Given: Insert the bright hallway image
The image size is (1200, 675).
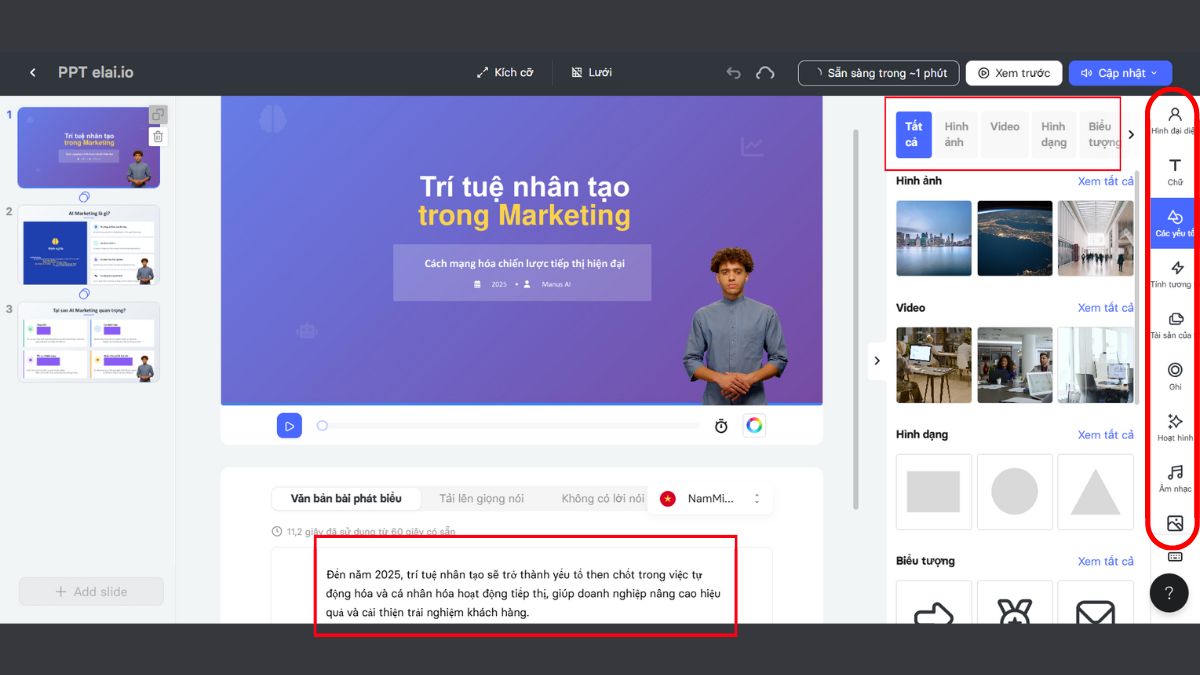Looking at the screenshot, I should [x=1095, y=238].
